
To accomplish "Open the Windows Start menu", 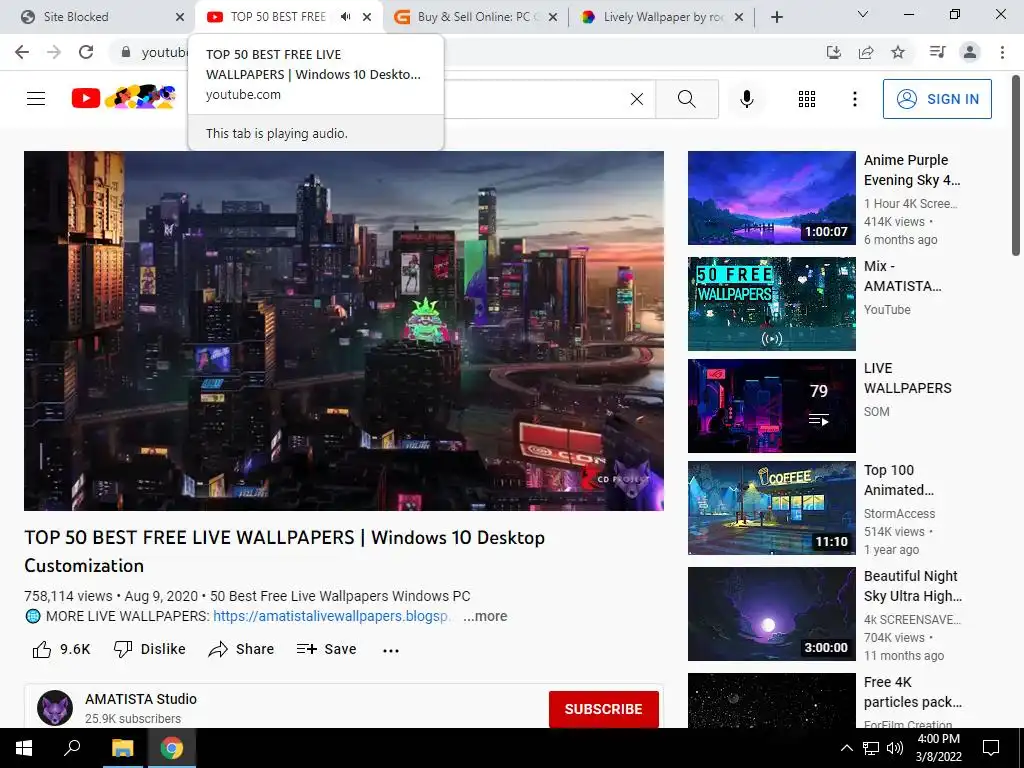I will coord(24,748).
